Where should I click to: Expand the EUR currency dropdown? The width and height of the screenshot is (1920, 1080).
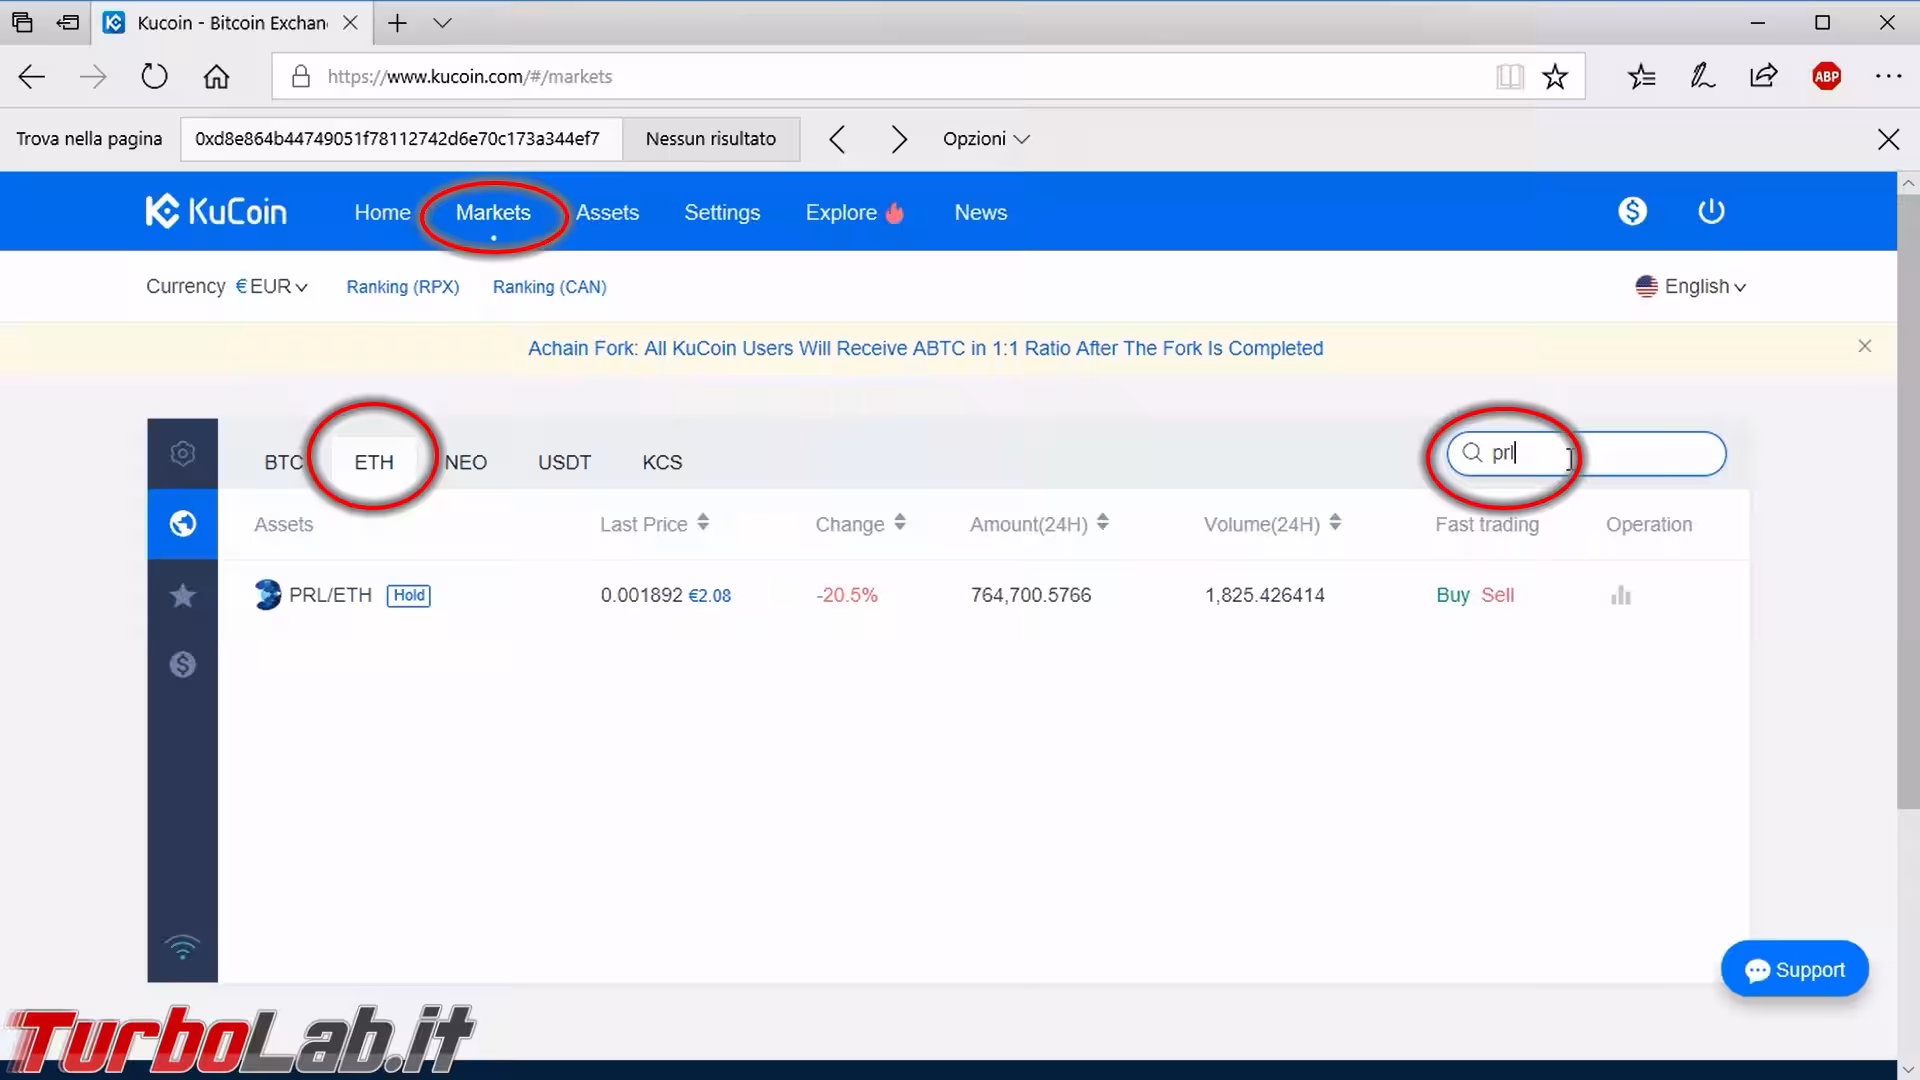(272, 287)
